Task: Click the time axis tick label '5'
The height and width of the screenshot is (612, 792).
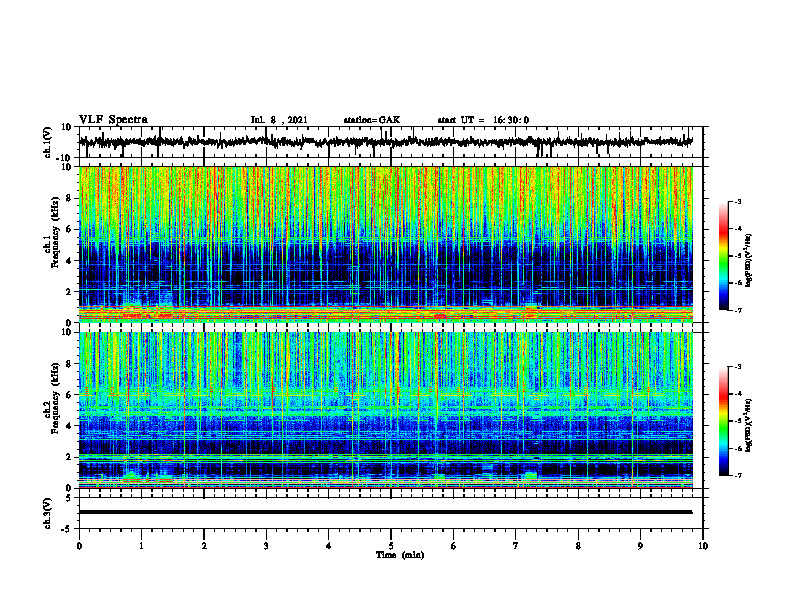Action: [391, 546]
